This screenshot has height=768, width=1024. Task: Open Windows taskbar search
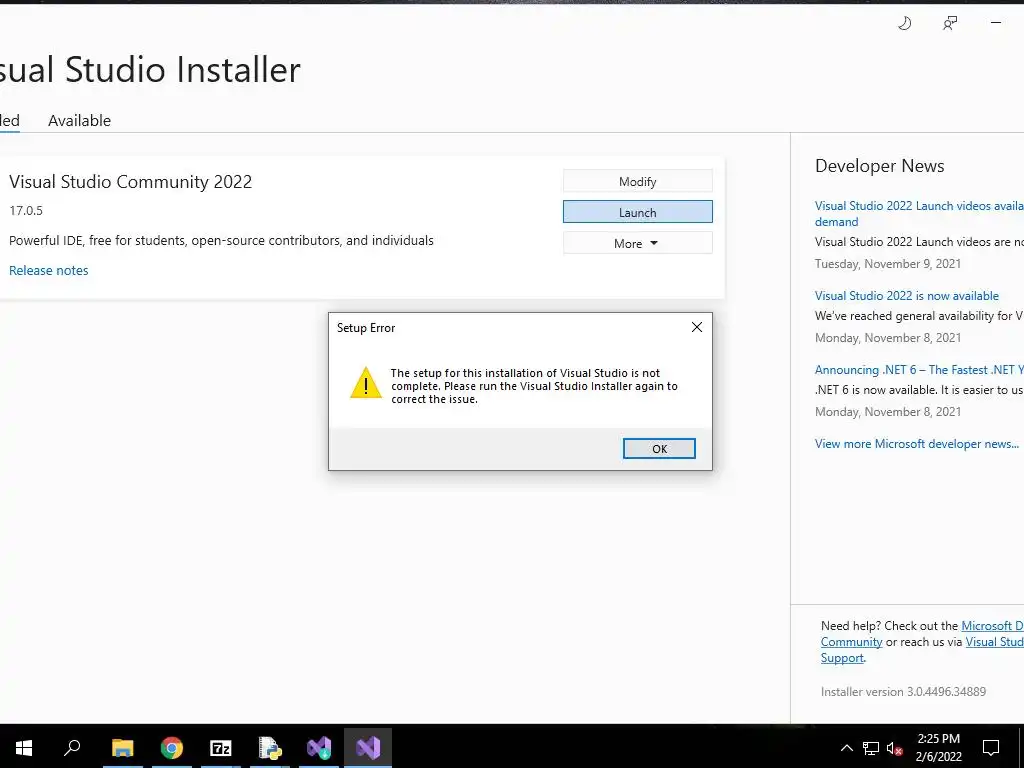coord(72,748)
